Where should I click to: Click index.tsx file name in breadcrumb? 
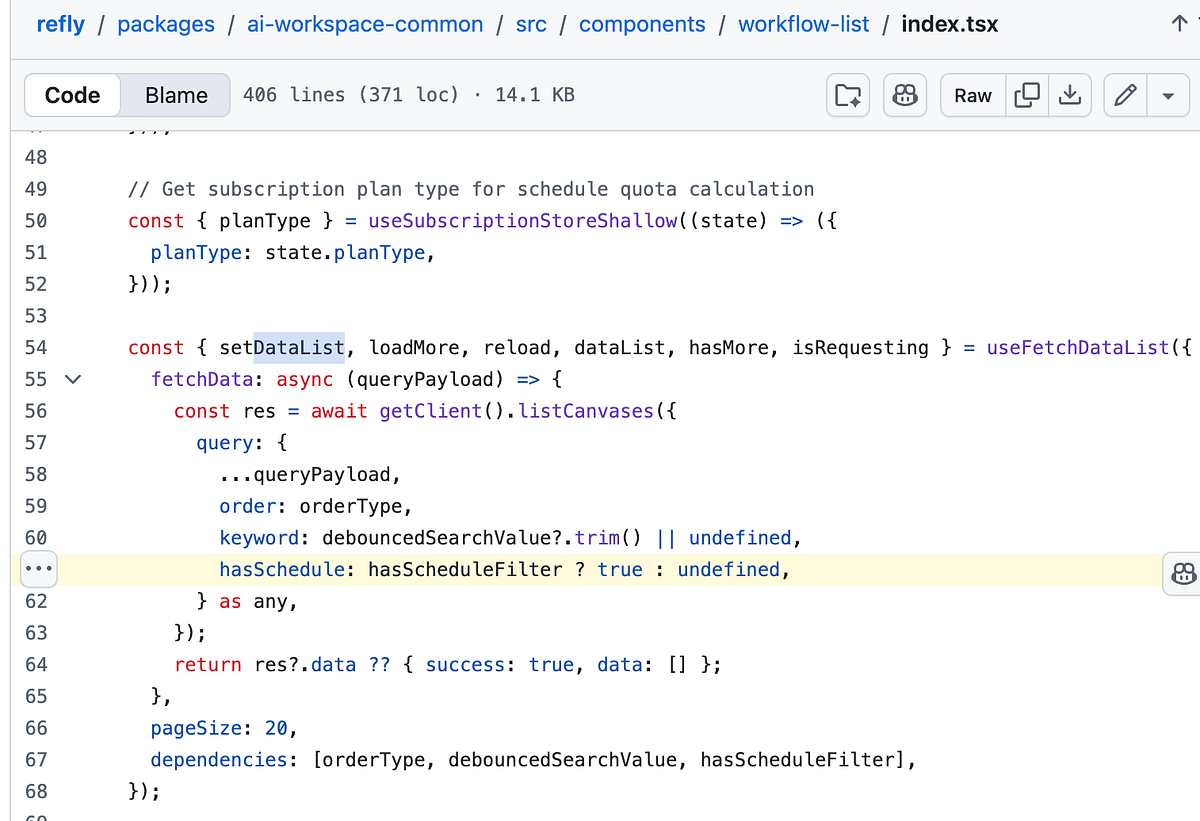950,24
